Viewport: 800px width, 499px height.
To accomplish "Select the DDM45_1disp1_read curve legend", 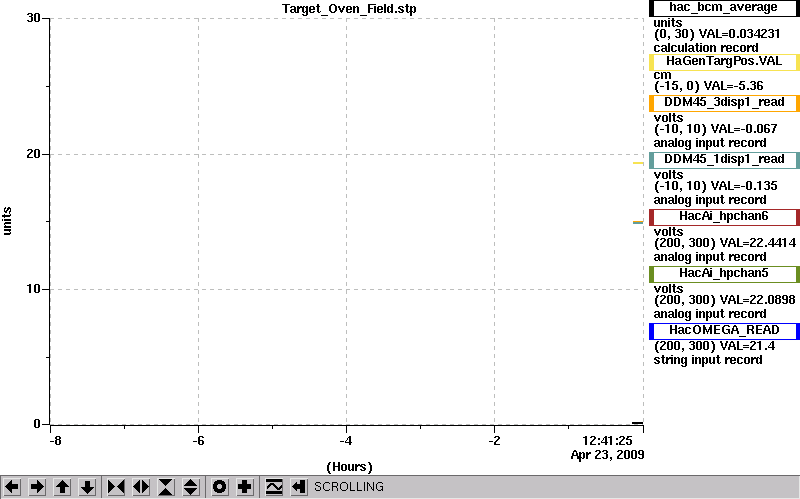I will click(723, 160).
